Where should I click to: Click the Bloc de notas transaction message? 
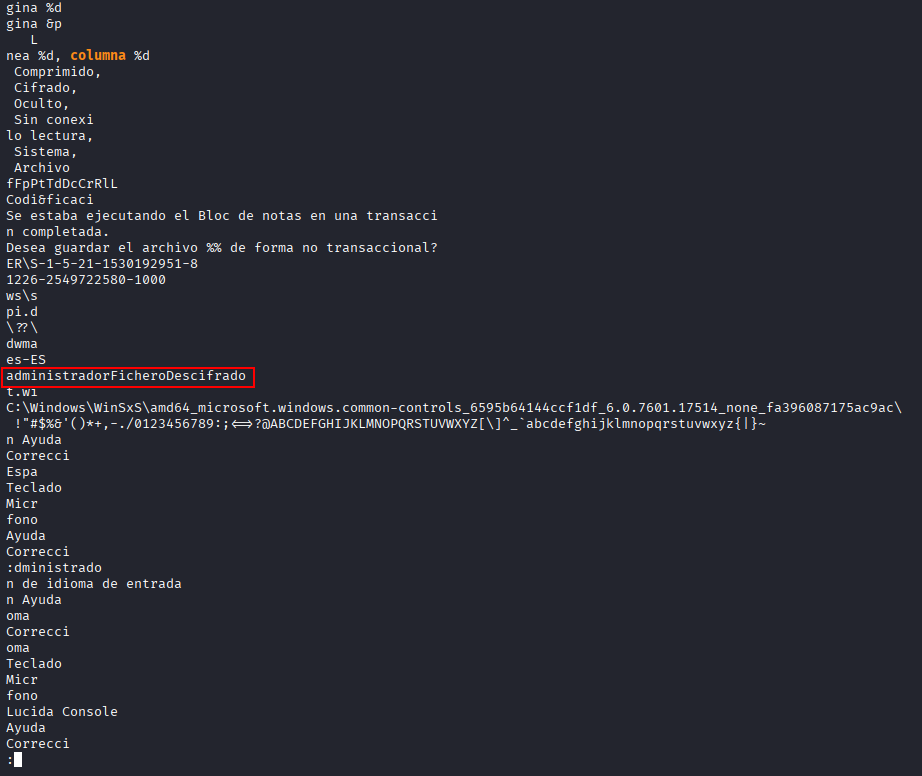click(x=222, y=216)
